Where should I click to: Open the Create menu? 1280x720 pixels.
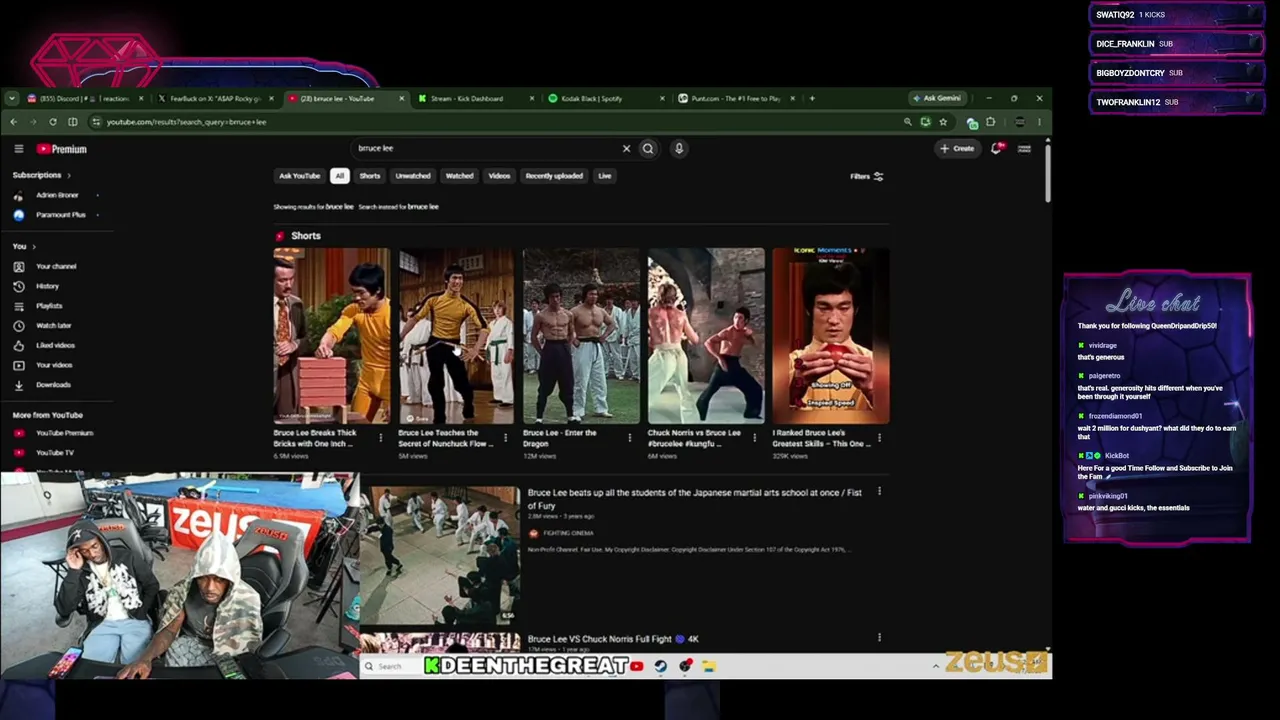tap(957, 149)
